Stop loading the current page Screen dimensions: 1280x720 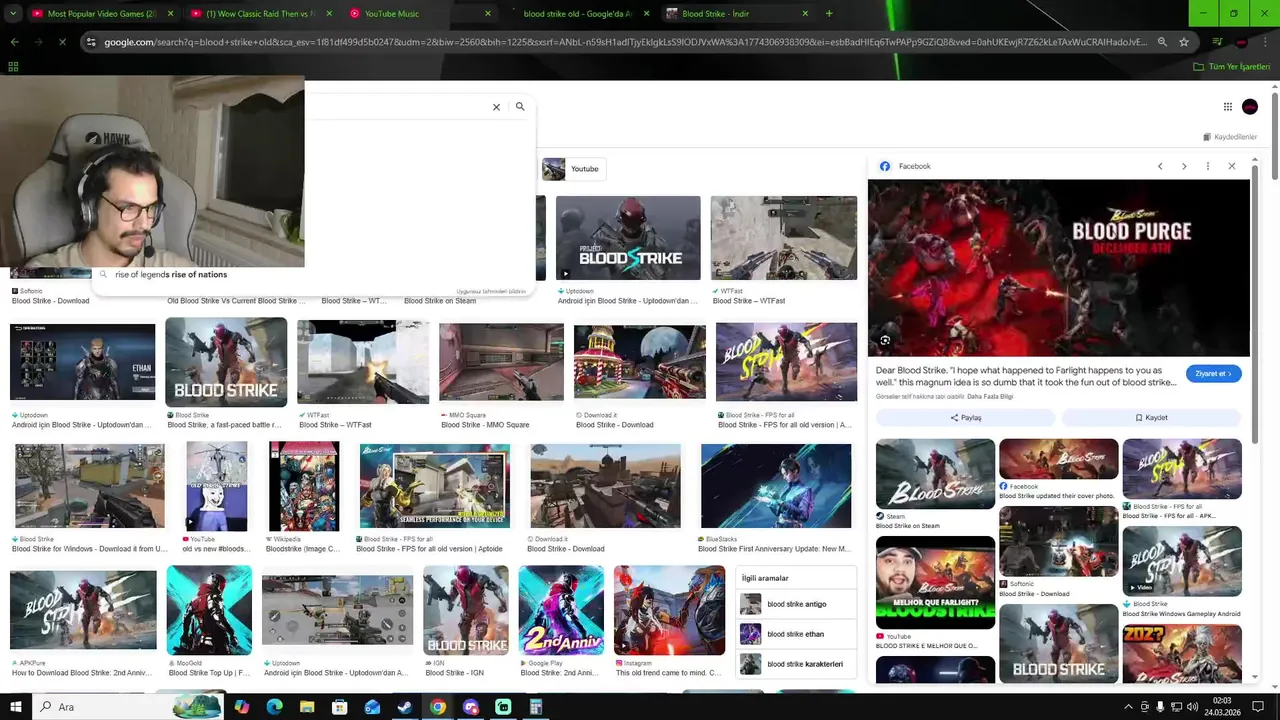coord(62,42)
